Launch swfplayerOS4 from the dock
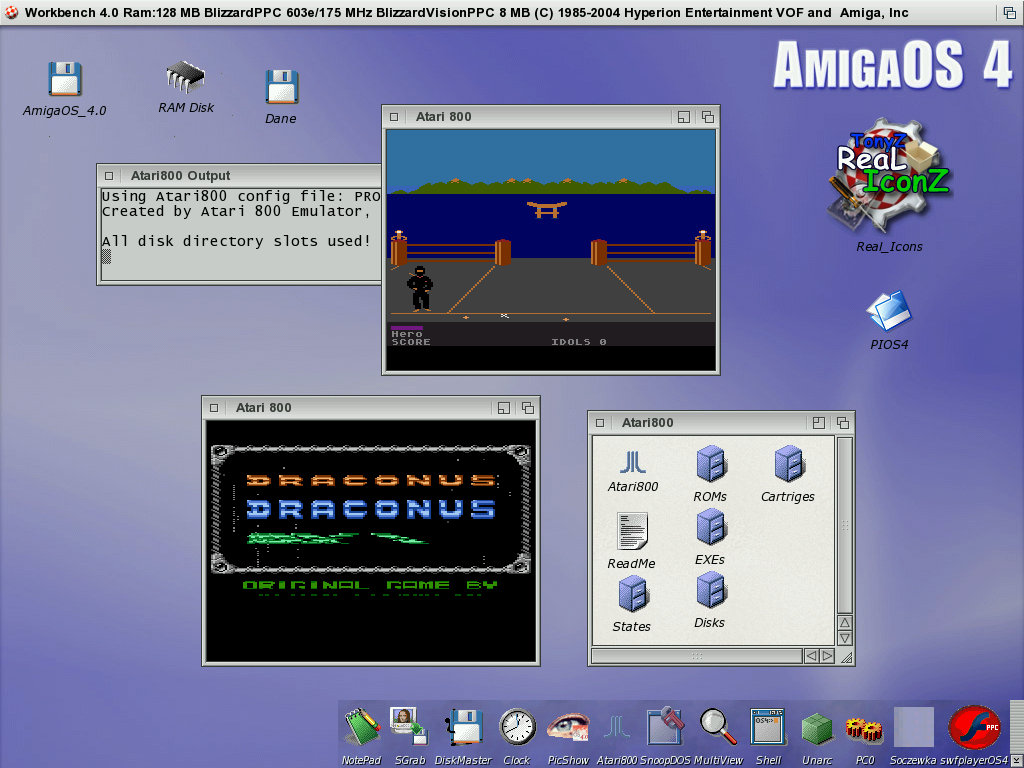Screen dimensions: 1024x768 [x=974, y=727]
